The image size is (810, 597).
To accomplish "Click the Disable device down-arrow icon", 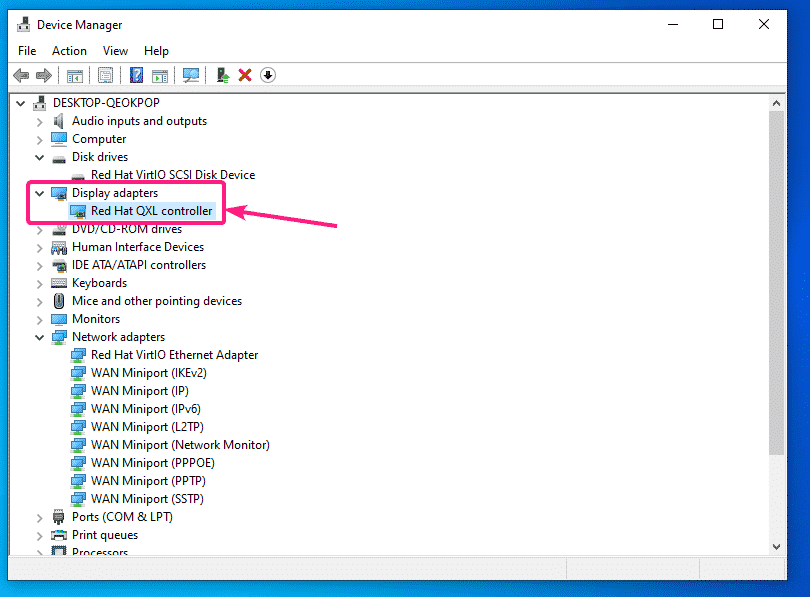I will click(268, 75).
